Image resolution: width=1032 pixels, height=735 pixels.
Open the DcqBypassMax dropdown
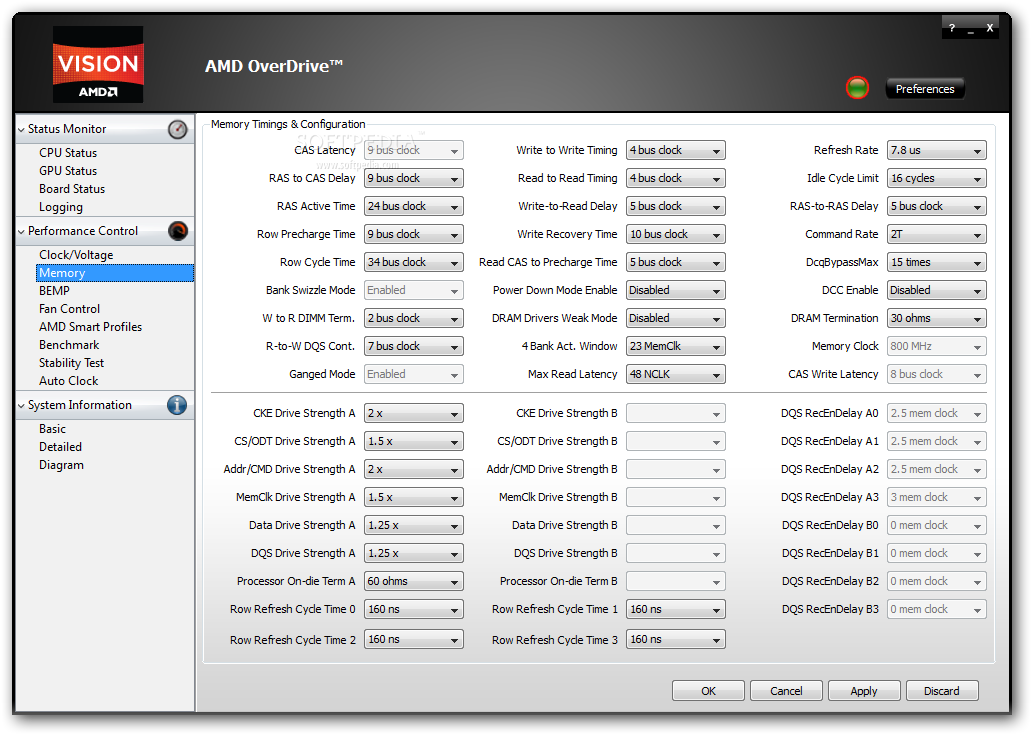point(937,263)
